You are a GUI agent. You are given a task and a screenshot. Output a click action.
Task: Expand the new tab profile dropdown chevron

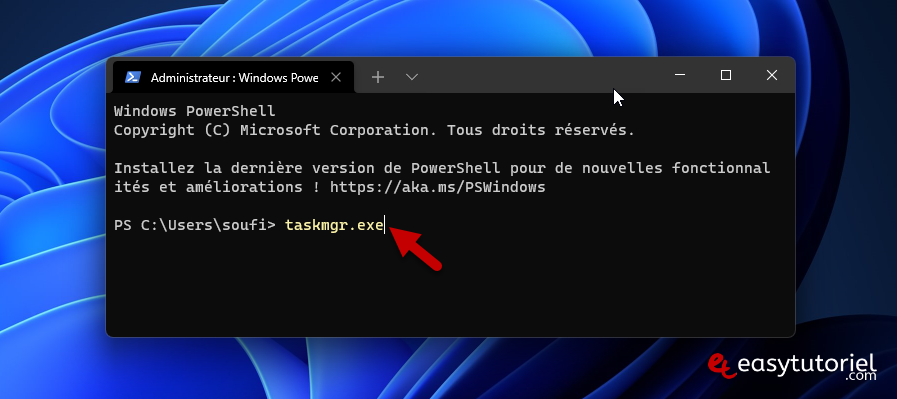(412, 77)
